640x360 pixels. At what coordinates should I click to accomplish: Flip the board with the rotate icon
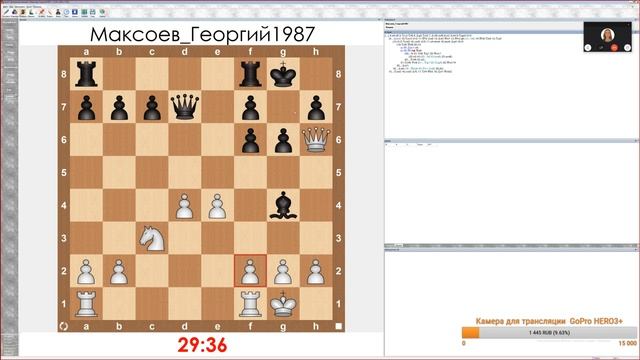coord(64,326)
